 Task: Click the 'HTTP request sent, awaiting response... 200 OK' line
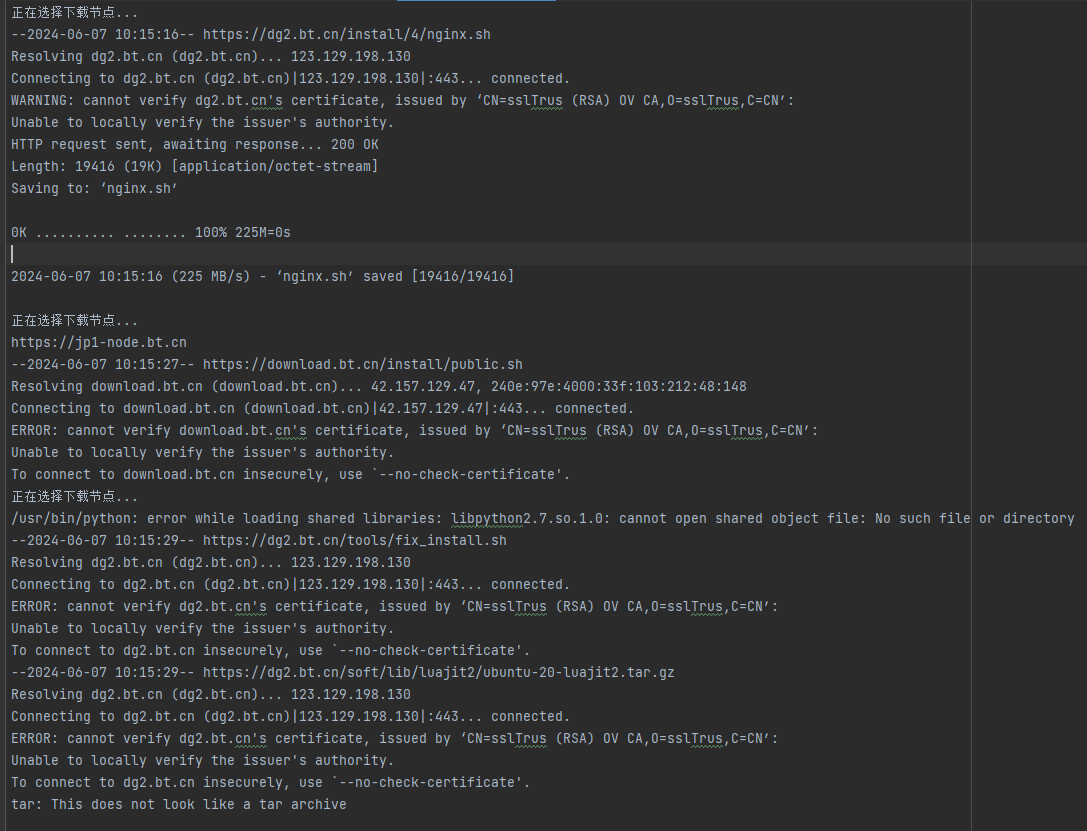tap(195, 145)
